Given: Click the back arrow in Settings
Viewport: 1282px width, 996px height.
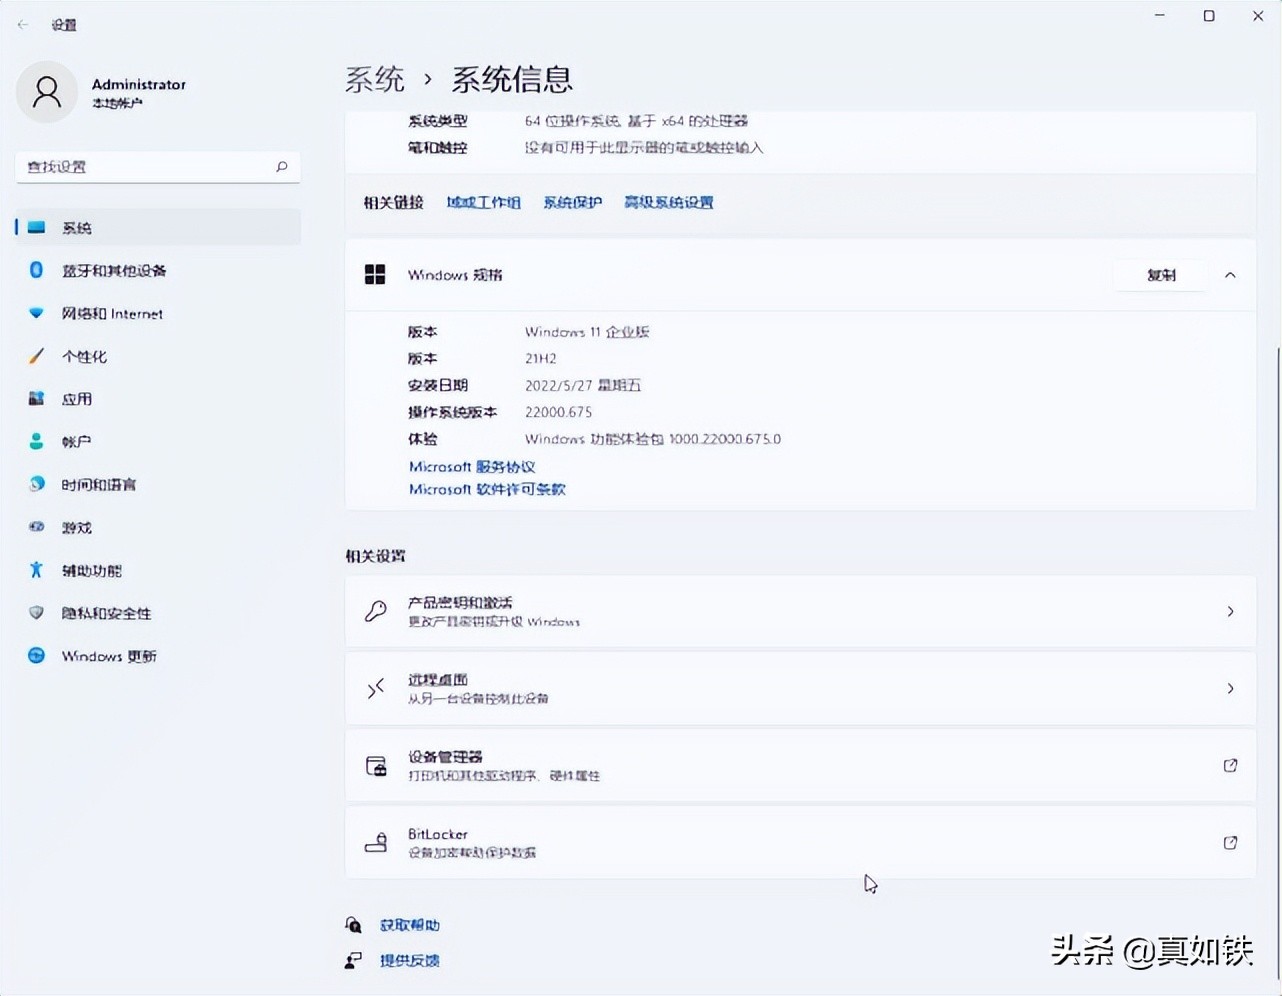Looking at the screenshot, I should tap(21, 24).
